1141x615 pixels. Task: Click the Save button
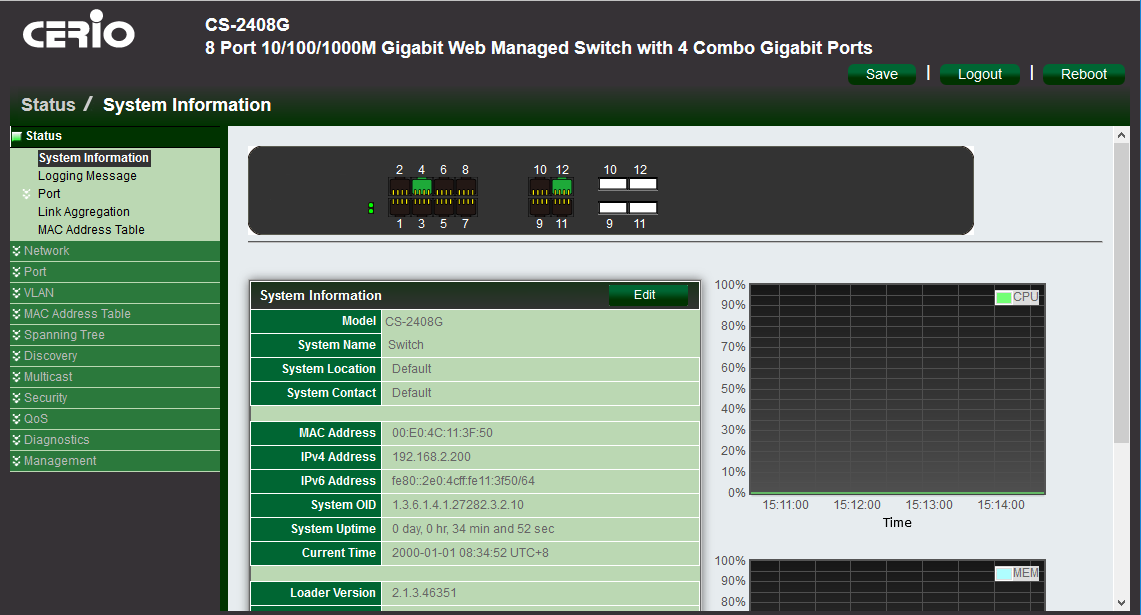(882, 74)
